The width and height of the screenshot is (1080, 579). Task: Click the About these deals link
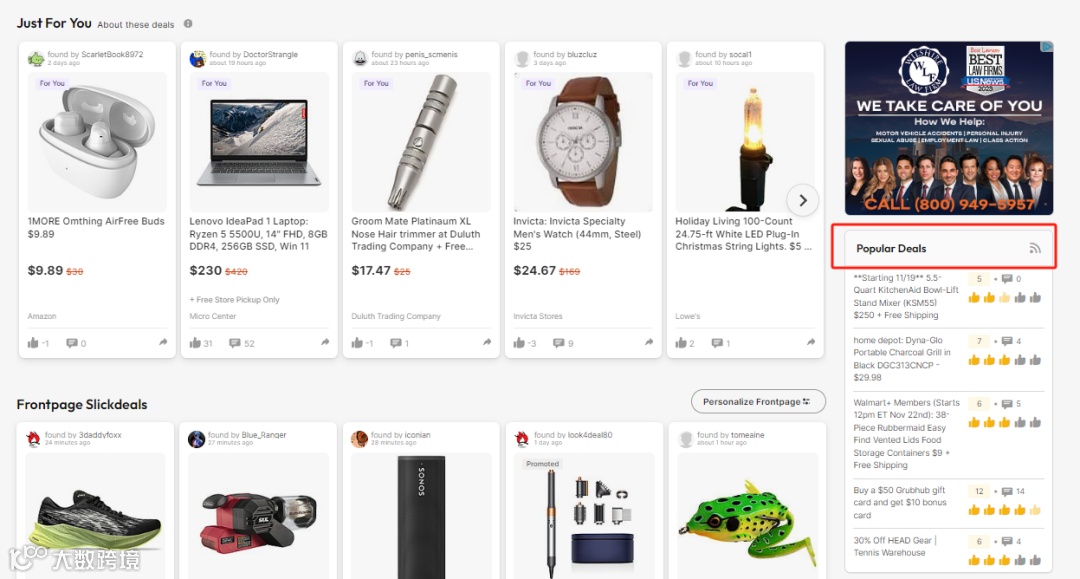(136, 25)
